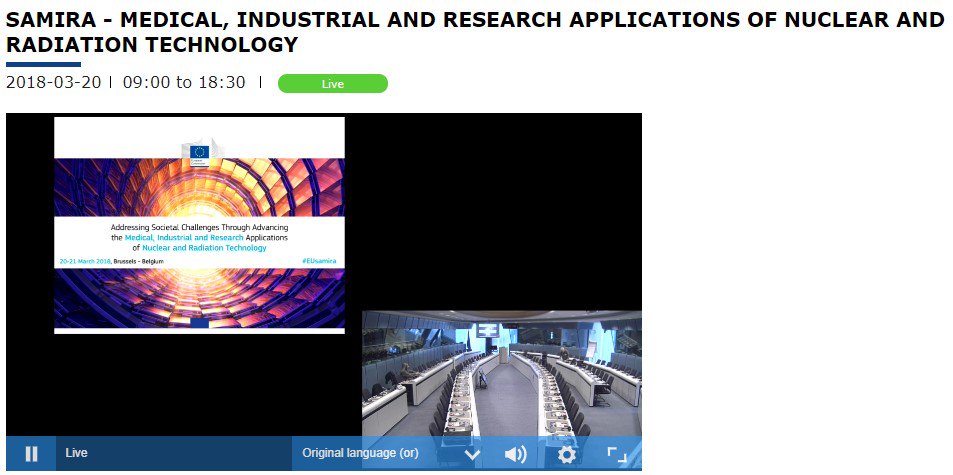This screenshot has height=475, width=953.
Task: Click the #EUsamira hashtag on slide
Action: 319,261
